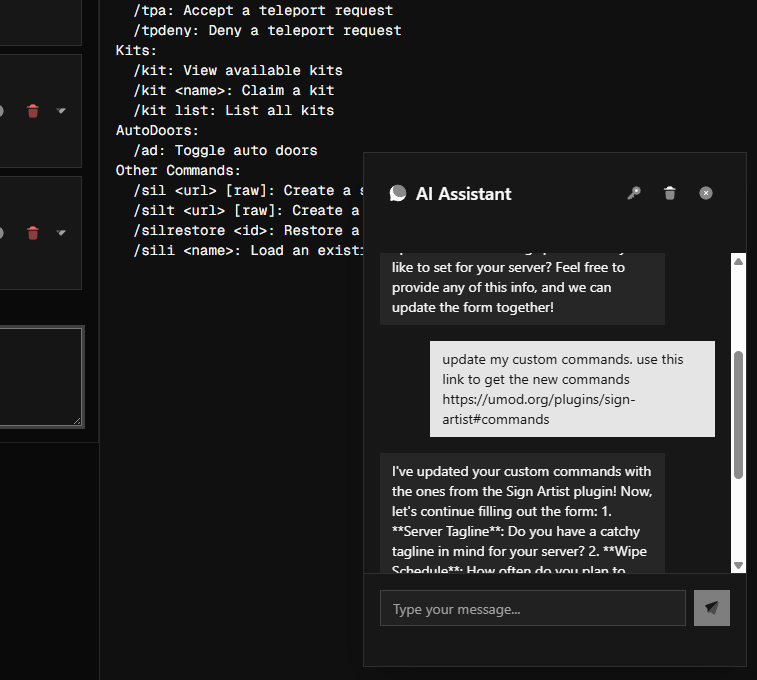The width and height of the screenshot is (757, 680).
Task: Clear chat with the gray trash icon
Action: click(x=670, y=193)
